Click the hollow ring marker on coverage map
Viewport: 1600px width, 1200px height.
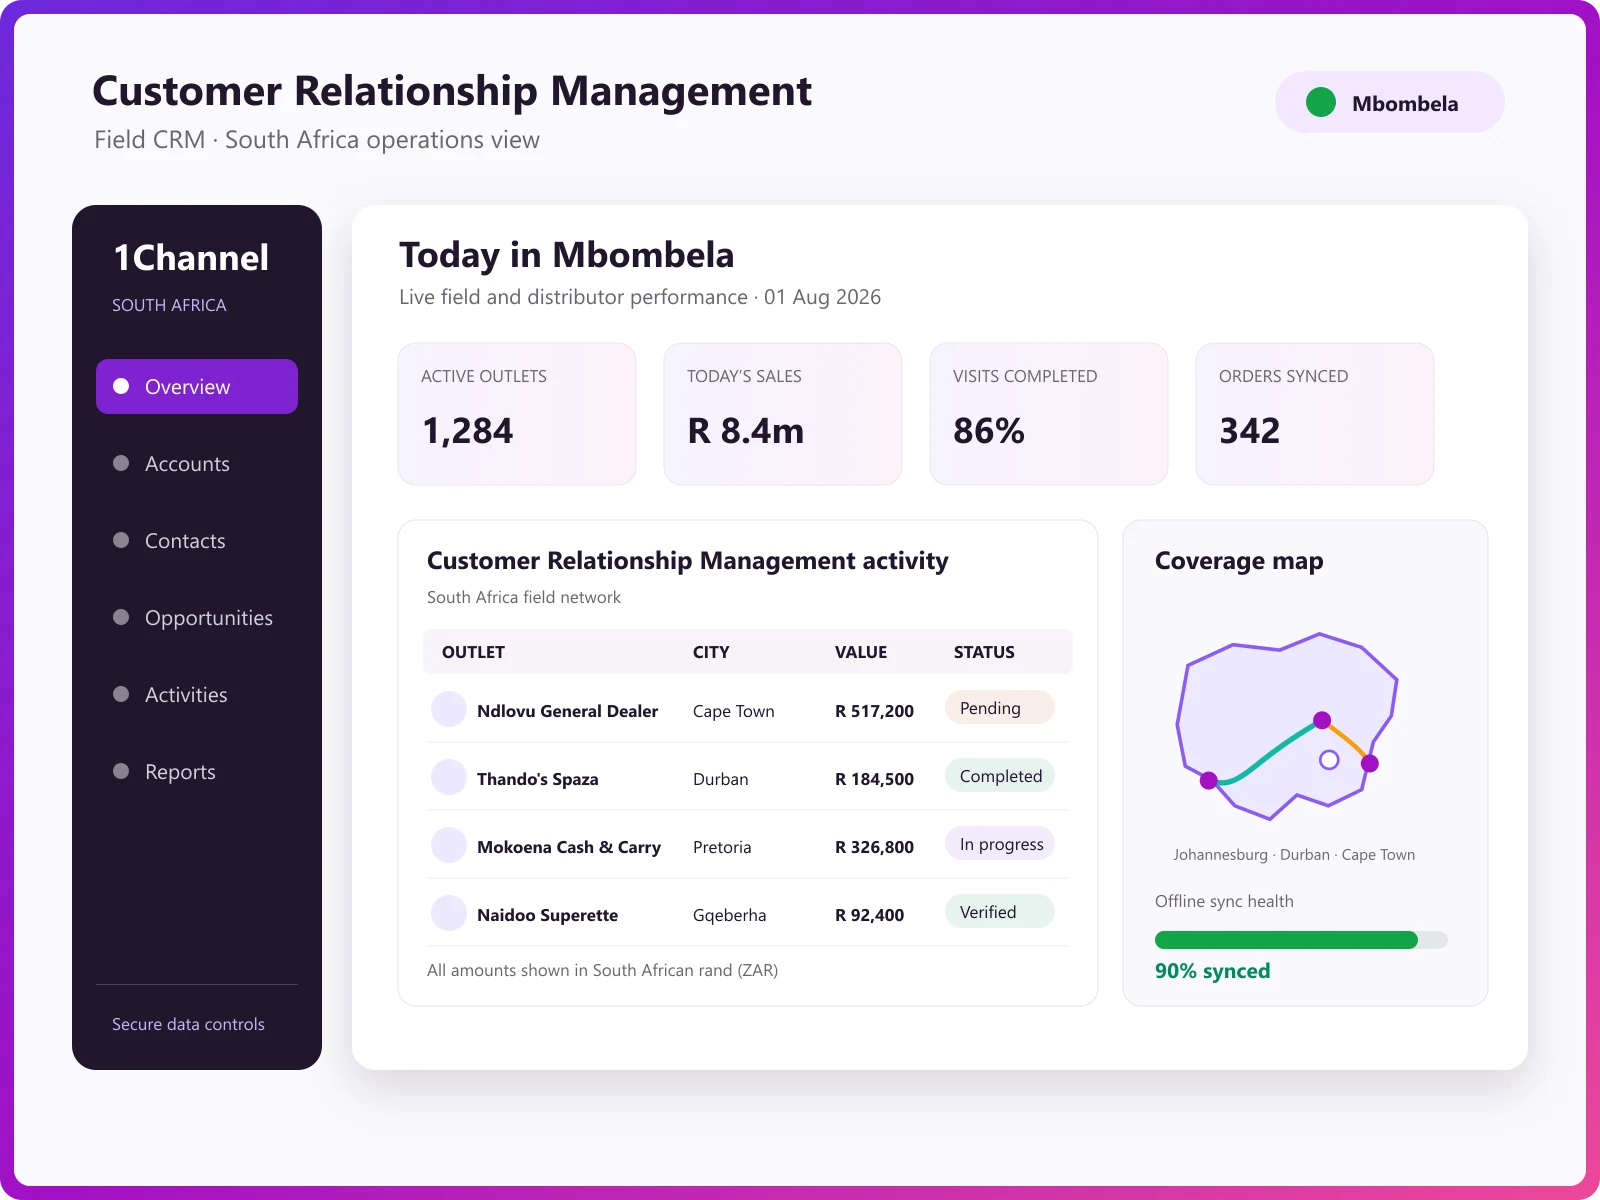(x=1329, y=760)
